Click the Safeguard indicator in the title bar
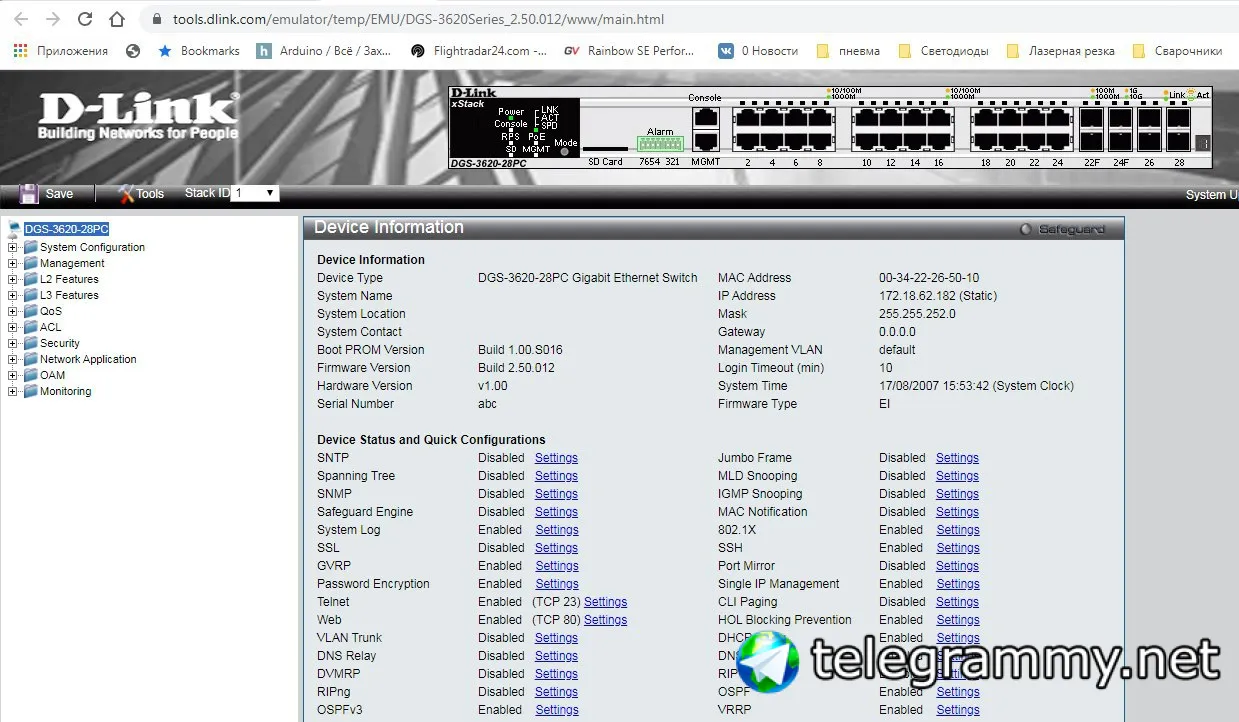The height and width of the screenshot is (722, 1239). [x=1062, y=229]
